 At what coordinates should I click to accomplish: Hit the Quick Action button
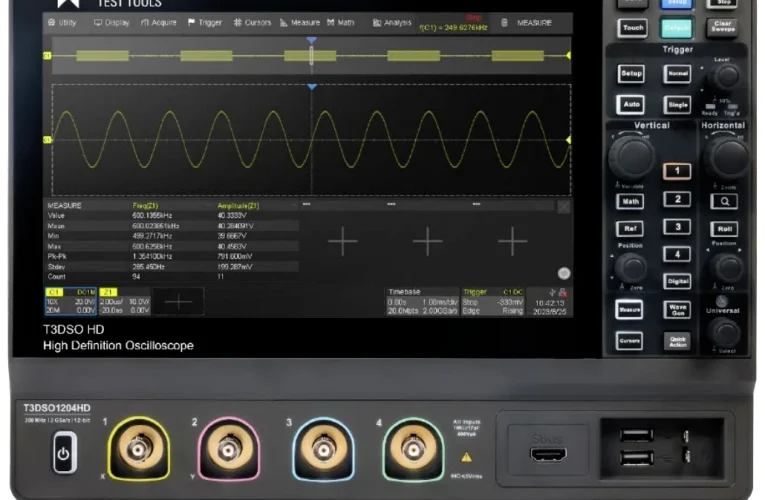pos(677,340)
